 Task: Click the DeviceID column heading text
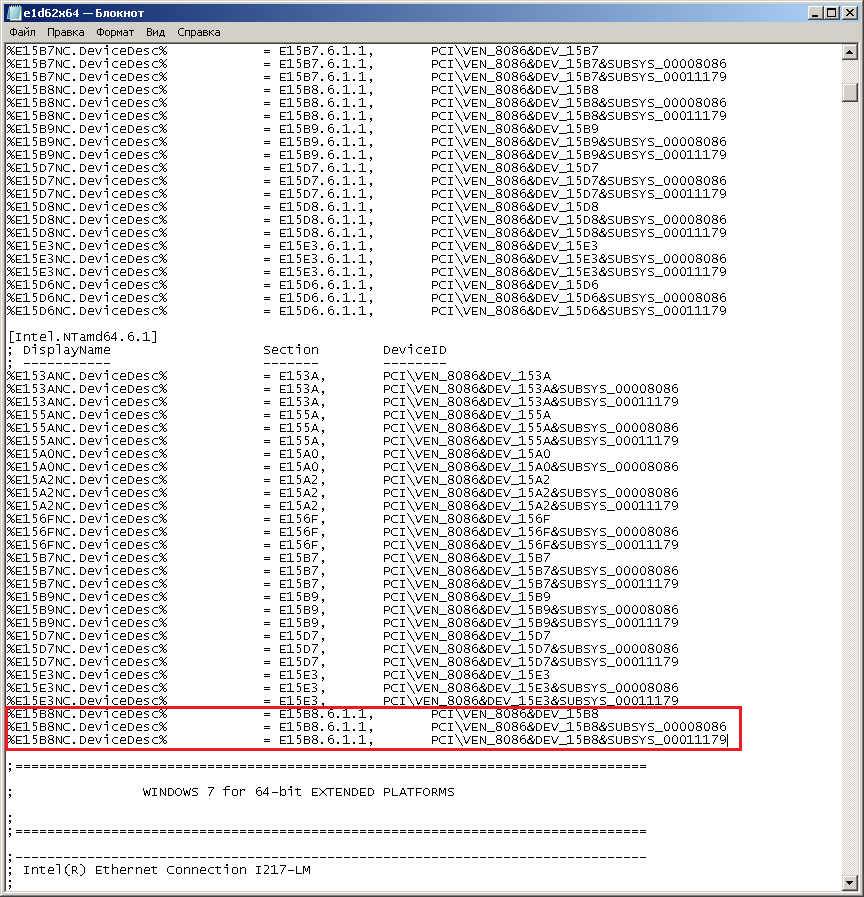415,350
